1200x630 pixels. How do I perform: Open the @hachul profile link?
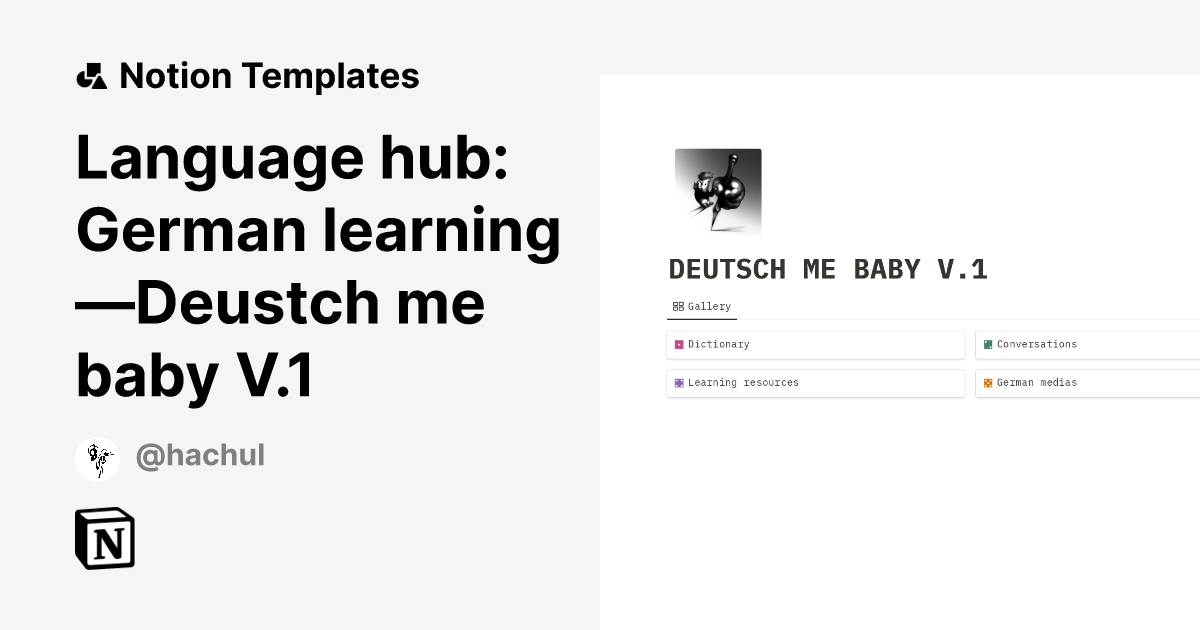pyautogui.click(x=200, y=456)
